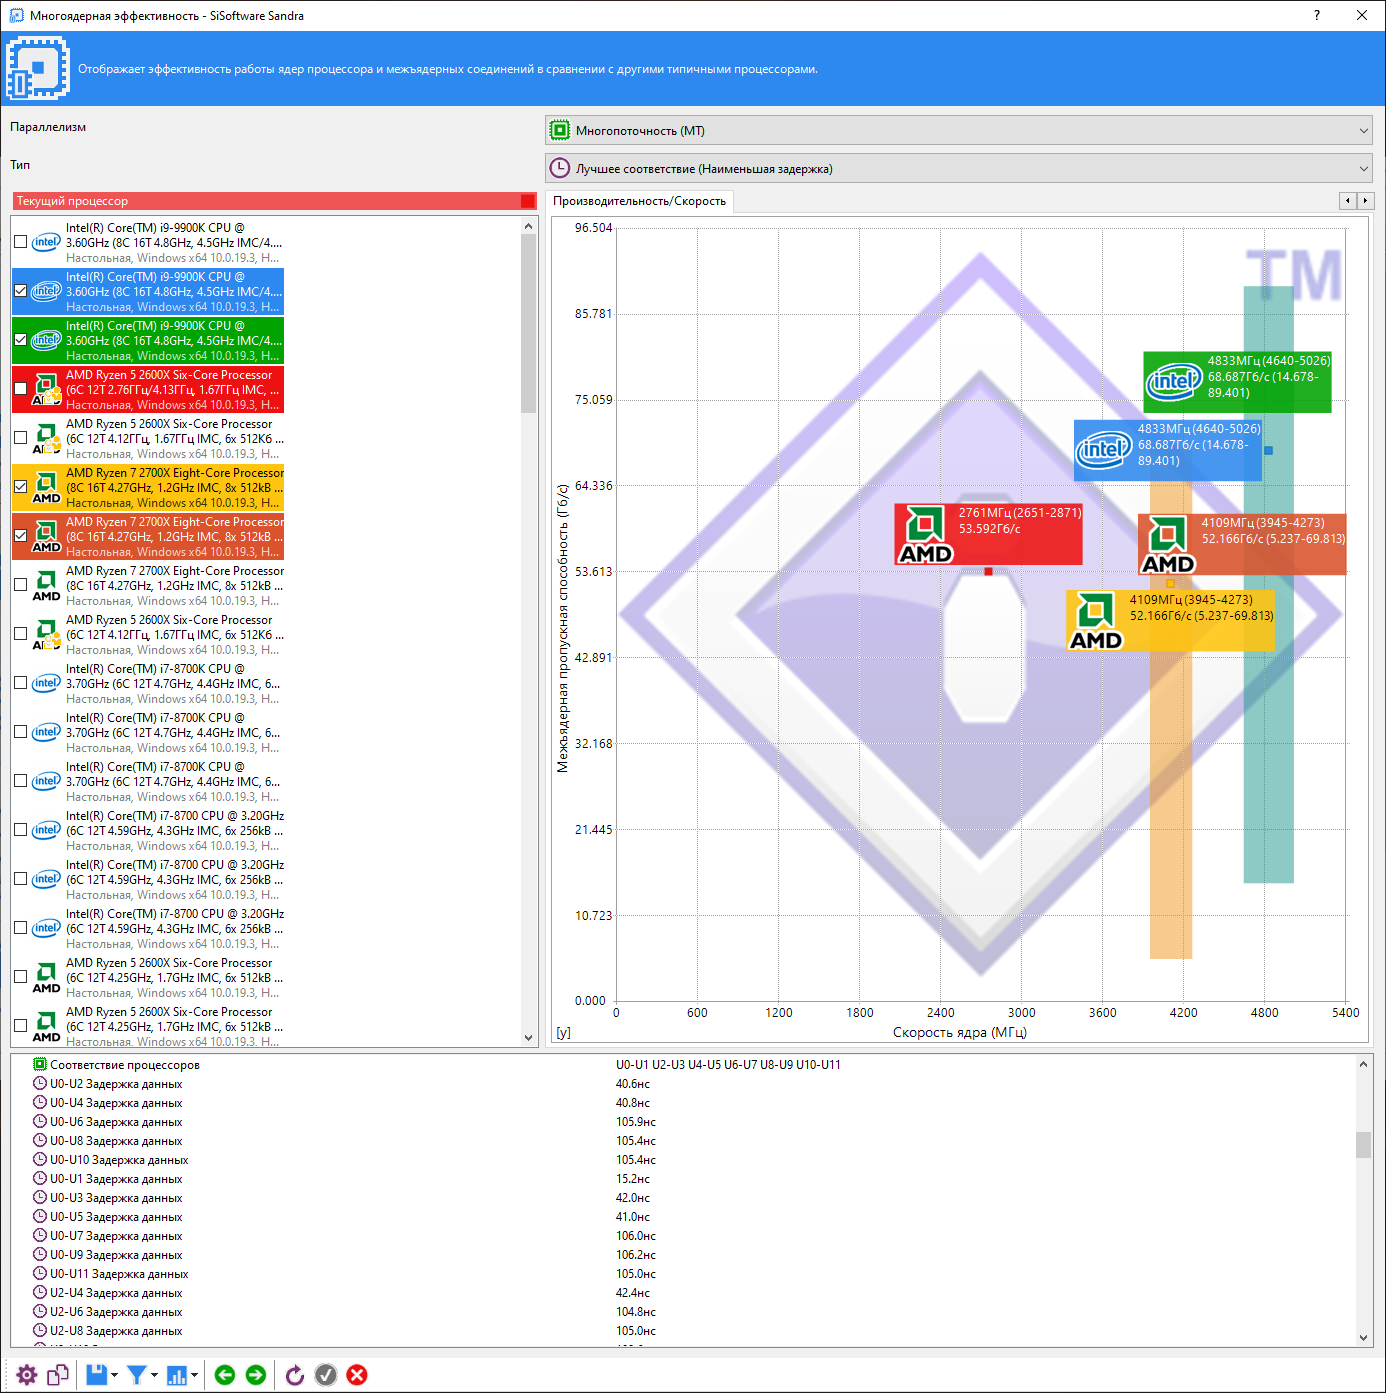1386x1393 pixels.
Task: Click the red AMD 2761МГц chart label
Action: 988,534
